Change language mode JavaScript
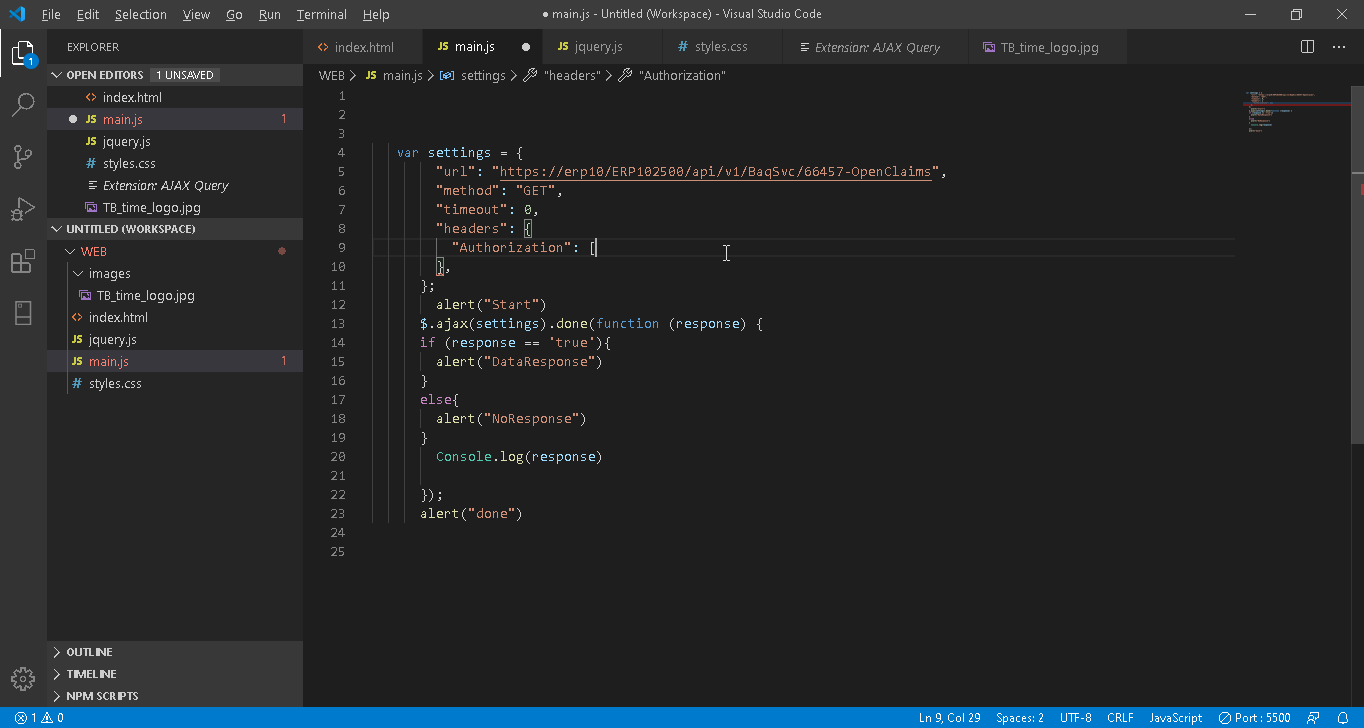Image resolution: width=1364 pixels, height=728 pixels. 1176,717
